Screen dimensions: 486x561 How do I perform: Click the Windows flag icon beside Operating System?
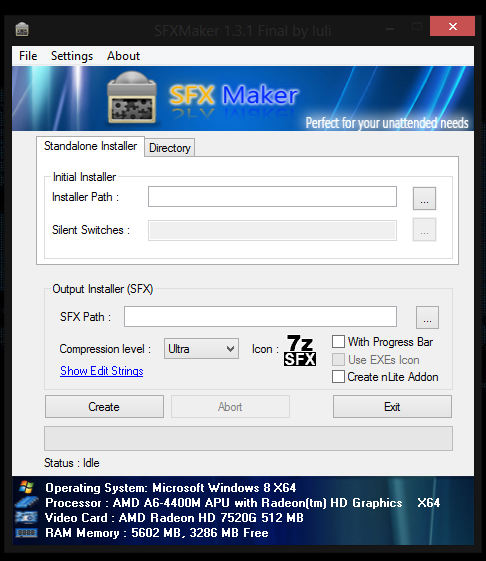click(x=26, y=487)
